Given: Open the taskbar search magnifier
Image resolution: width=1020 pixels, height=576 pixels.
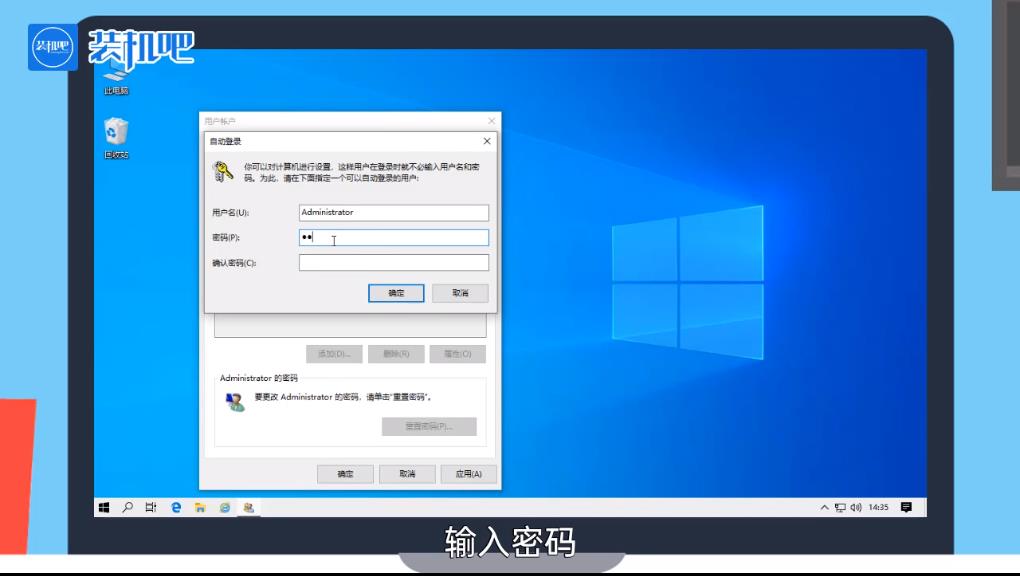Looking at the screenshot, I should pos(128,507).
